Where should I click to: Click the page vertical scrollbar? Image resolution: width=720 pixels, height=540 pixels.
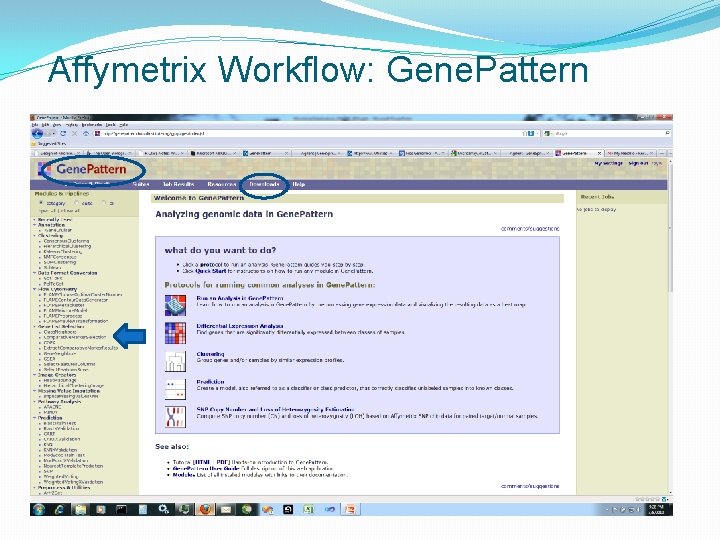670,230
